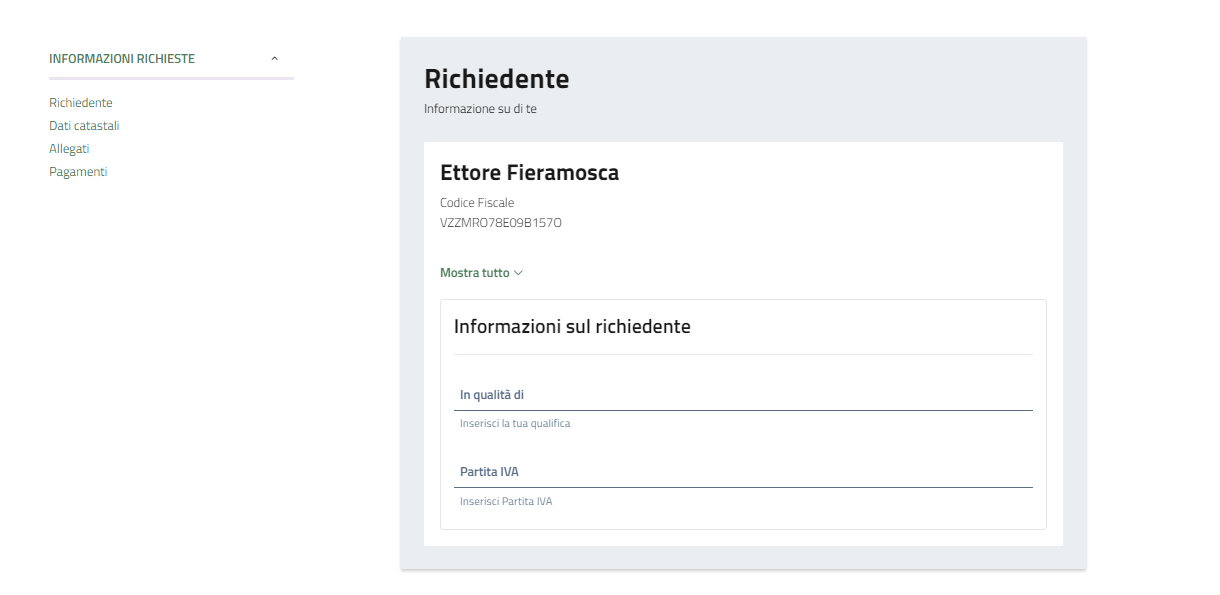Click the Informazione su di te subtitle
This screenshot has height=595, width=1220.
pyautogui.click(x=480, y=109)
